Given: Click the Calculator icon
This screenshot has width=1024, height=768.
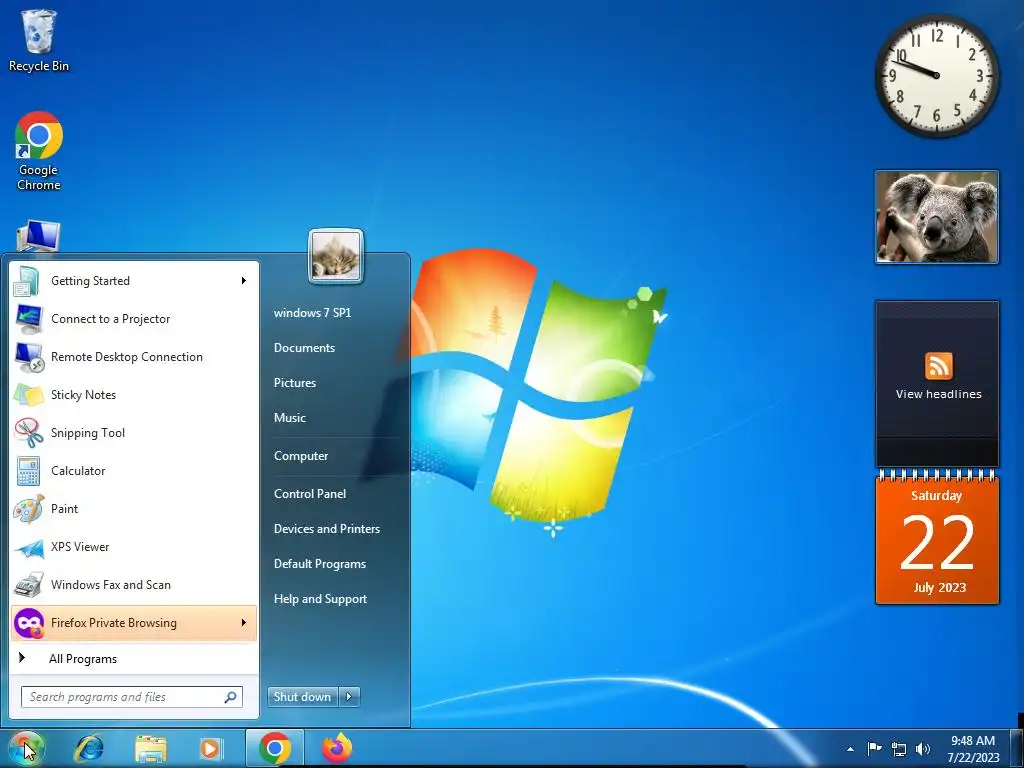Looking at the screenshot, I should [29, 470].
